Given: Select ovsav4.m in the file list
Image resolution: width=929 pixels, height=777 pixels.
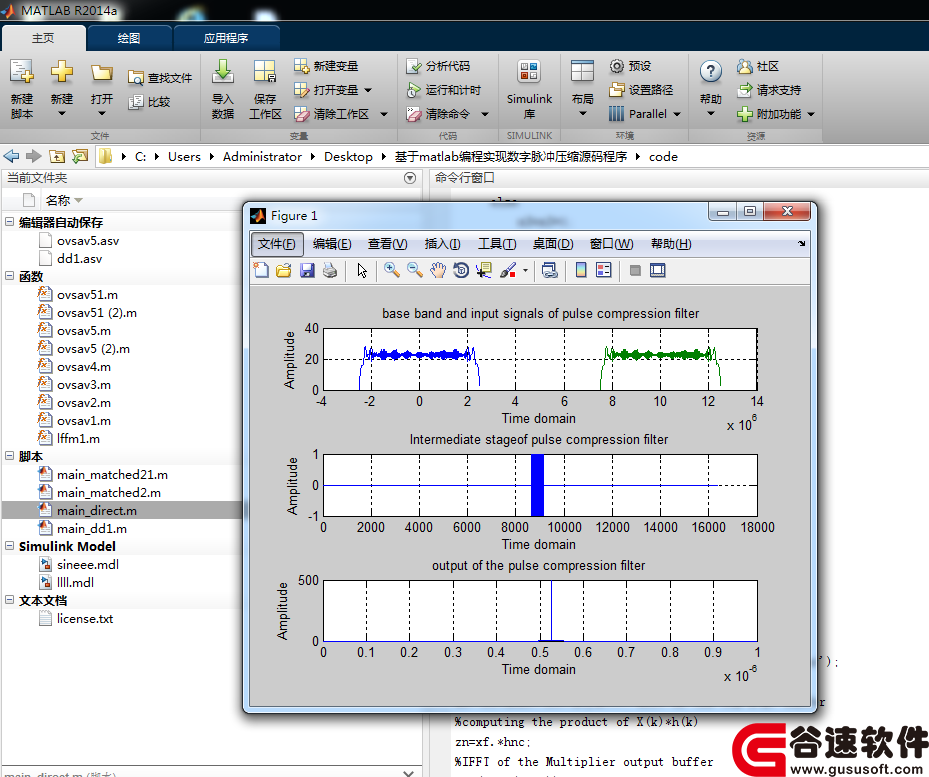Looking at the screenshot, I should point(84,366).
